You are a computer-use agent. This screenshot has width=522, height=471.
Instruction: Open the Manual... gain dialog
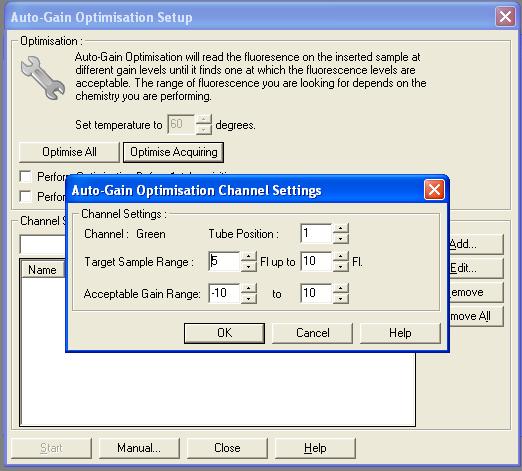point(139,448)
